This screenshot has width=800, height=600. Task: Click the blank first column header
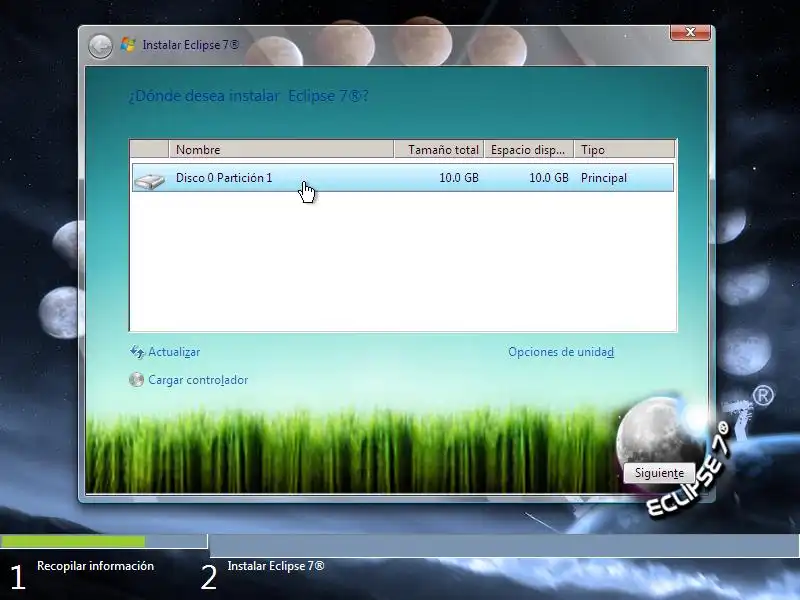coord(149,149)
